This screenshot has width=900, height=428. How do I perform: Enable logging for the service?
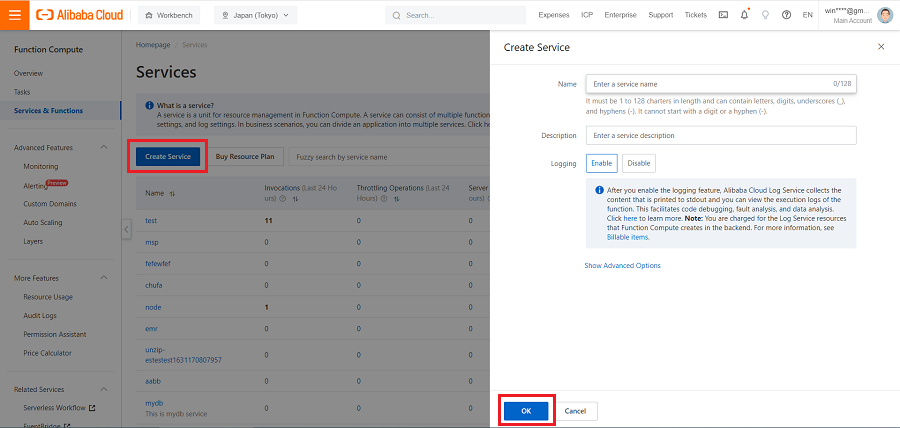click(x=601, y=163)
